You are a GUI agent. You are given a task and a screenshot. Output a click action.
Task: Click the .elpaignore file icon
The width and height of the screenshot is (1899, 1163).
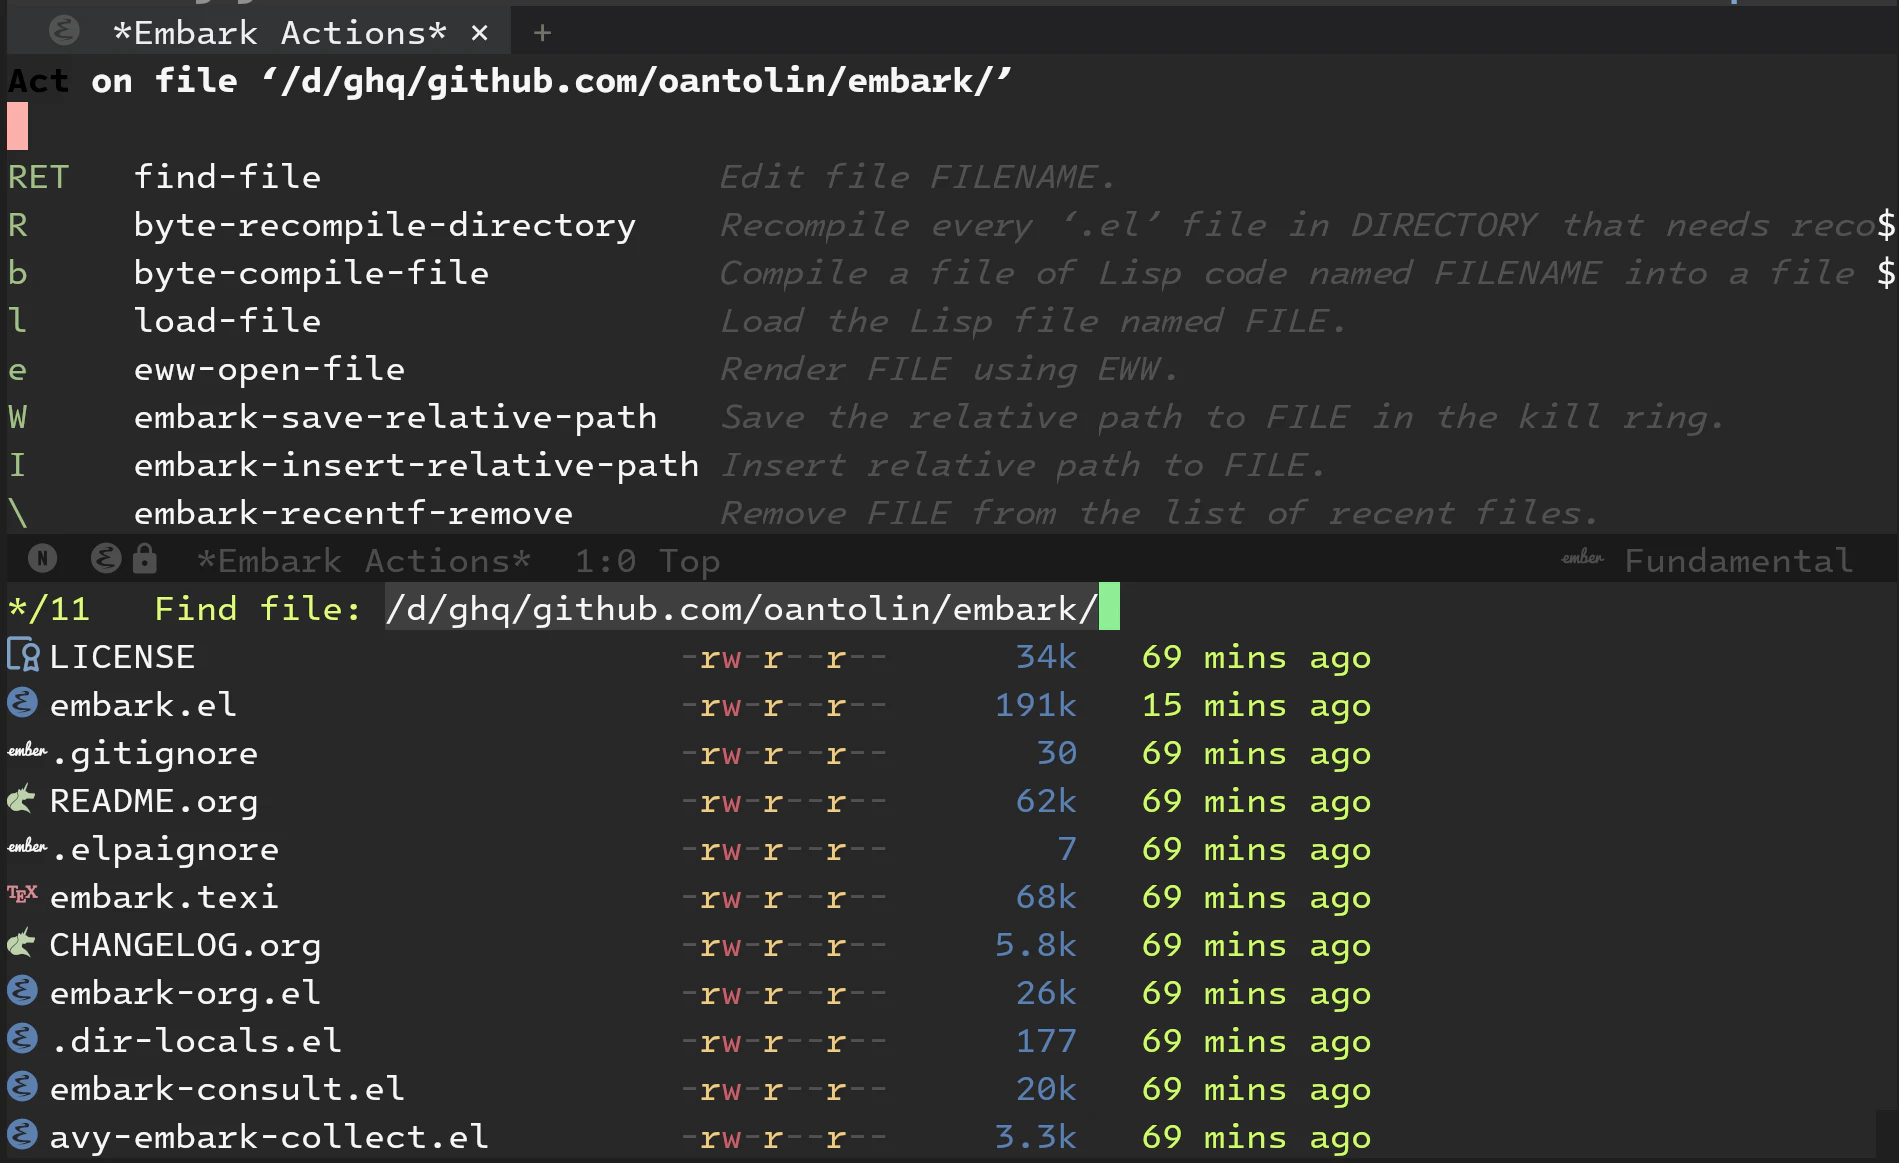(27, 846)
